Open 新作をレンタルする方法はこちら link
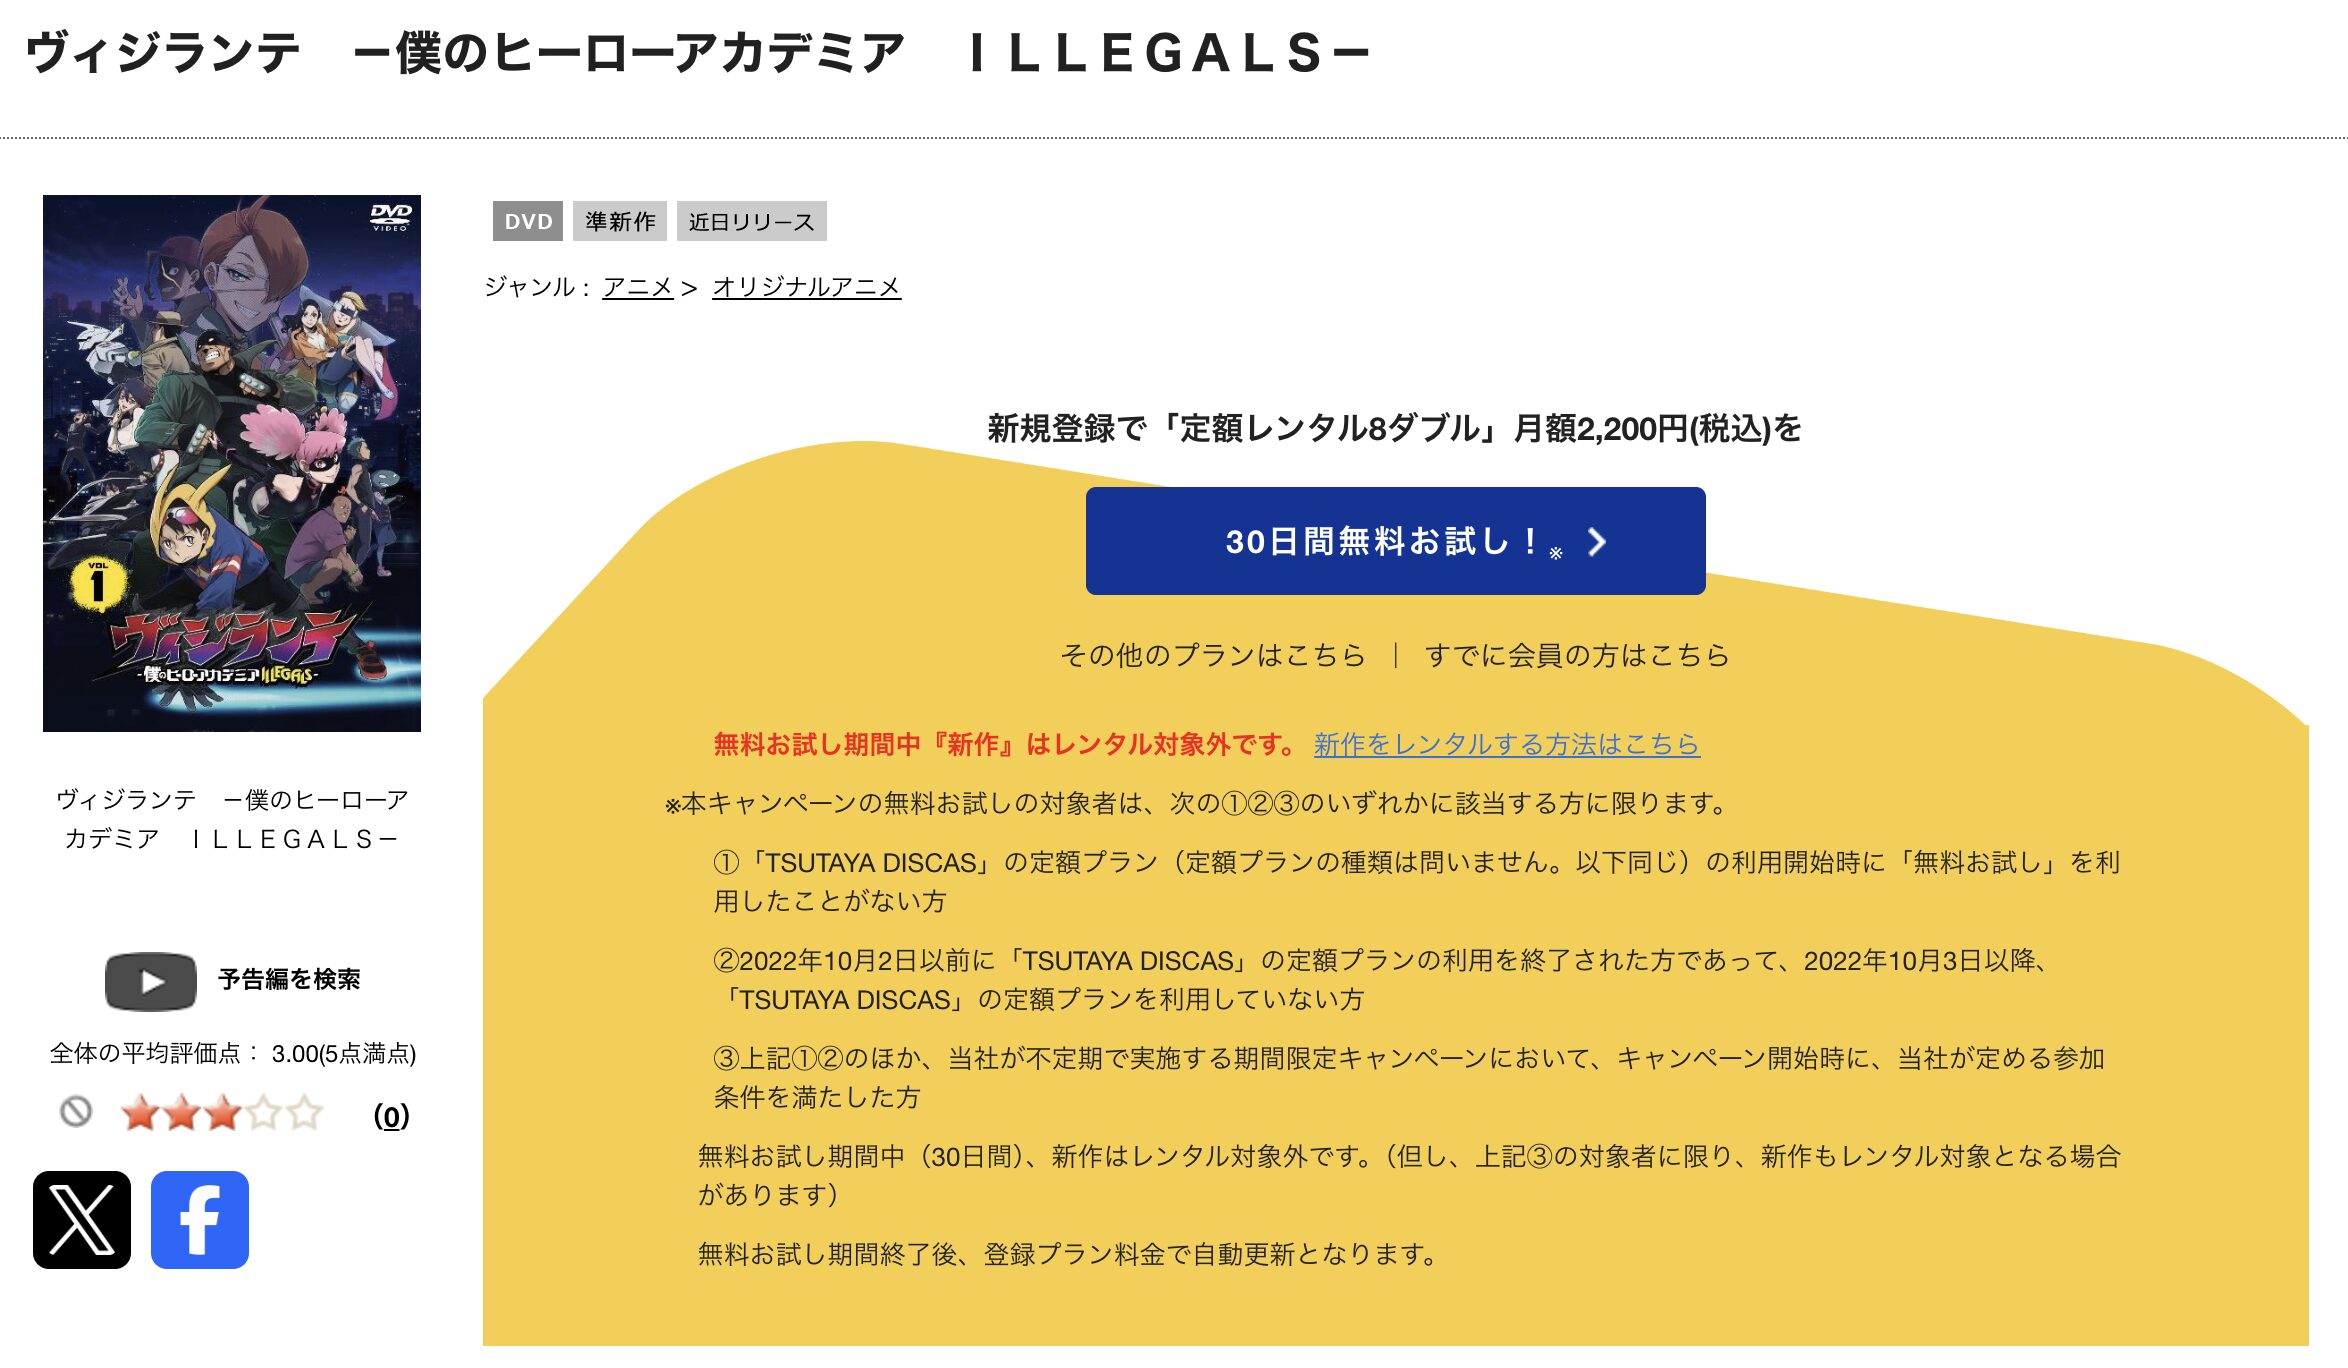The width and height of the screenshot is (2348, 1368). click(x=1506, y=744)
